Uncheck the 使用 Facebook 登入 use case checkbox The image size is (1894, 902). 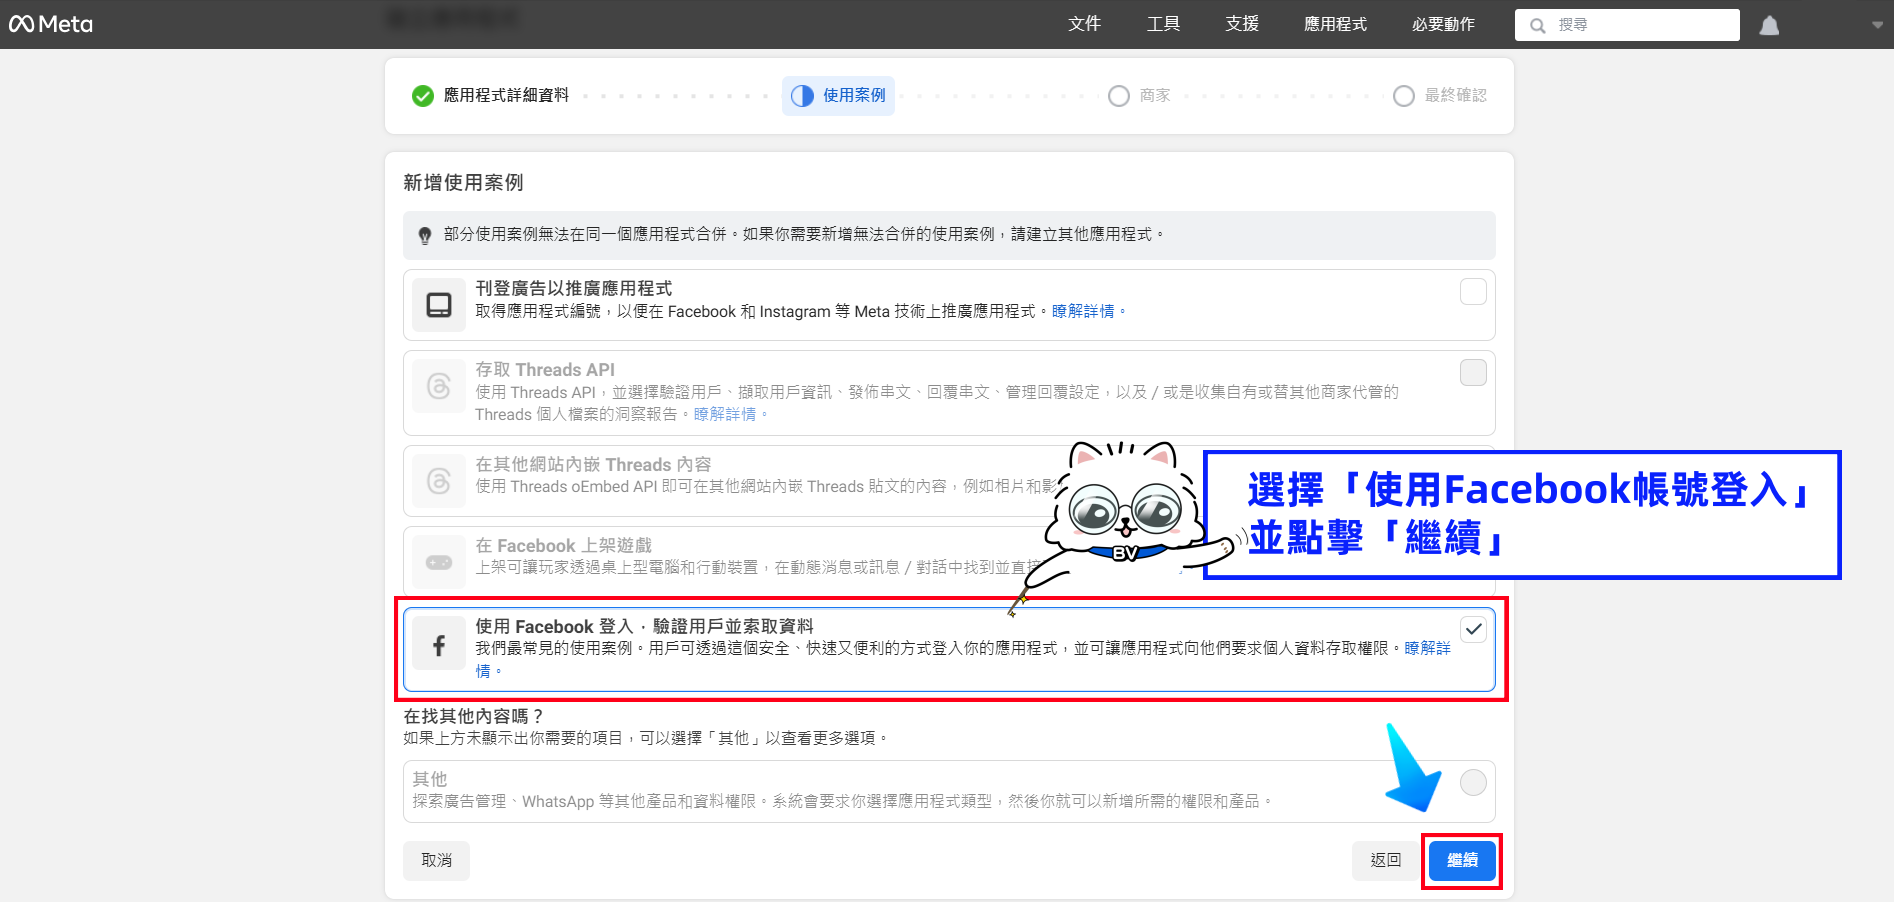[x=1473, y=629]
